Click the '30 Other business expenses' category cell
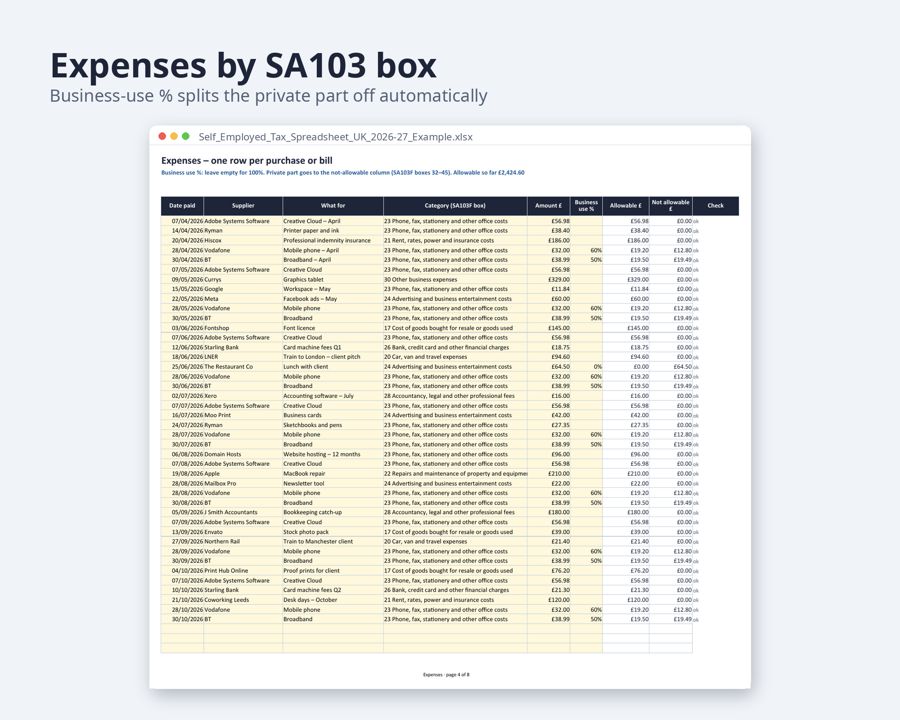Screen dimensions: 900x720 (x=455, y=280)
